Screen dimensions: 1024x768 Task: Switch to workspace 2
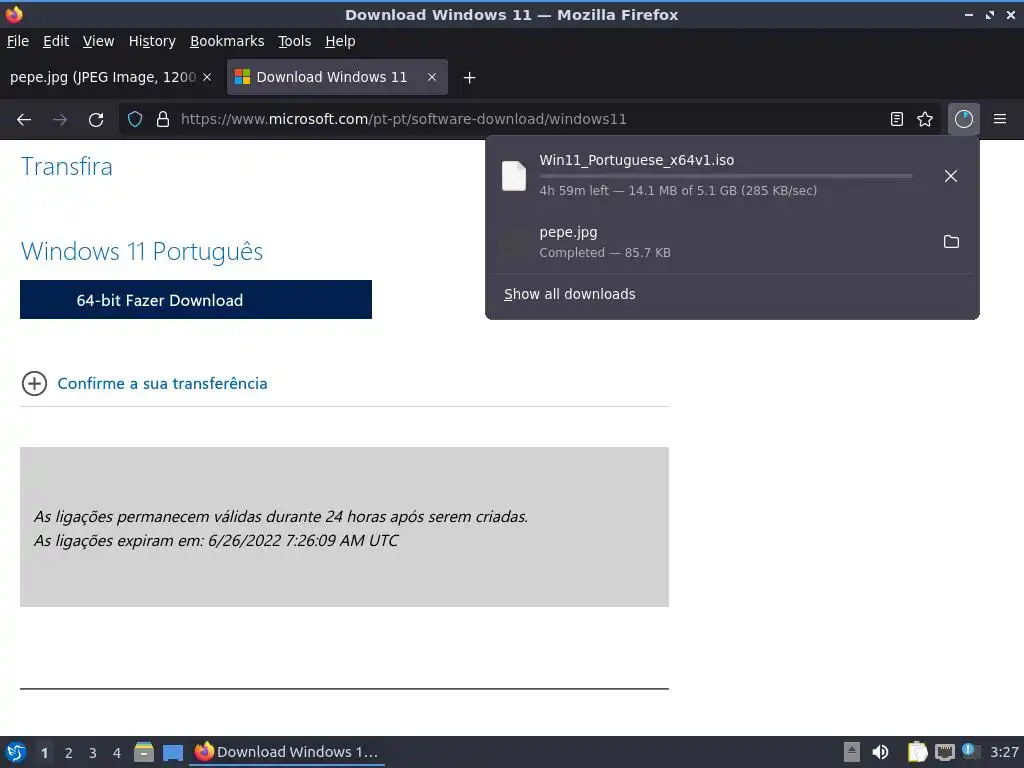point(69,753)
